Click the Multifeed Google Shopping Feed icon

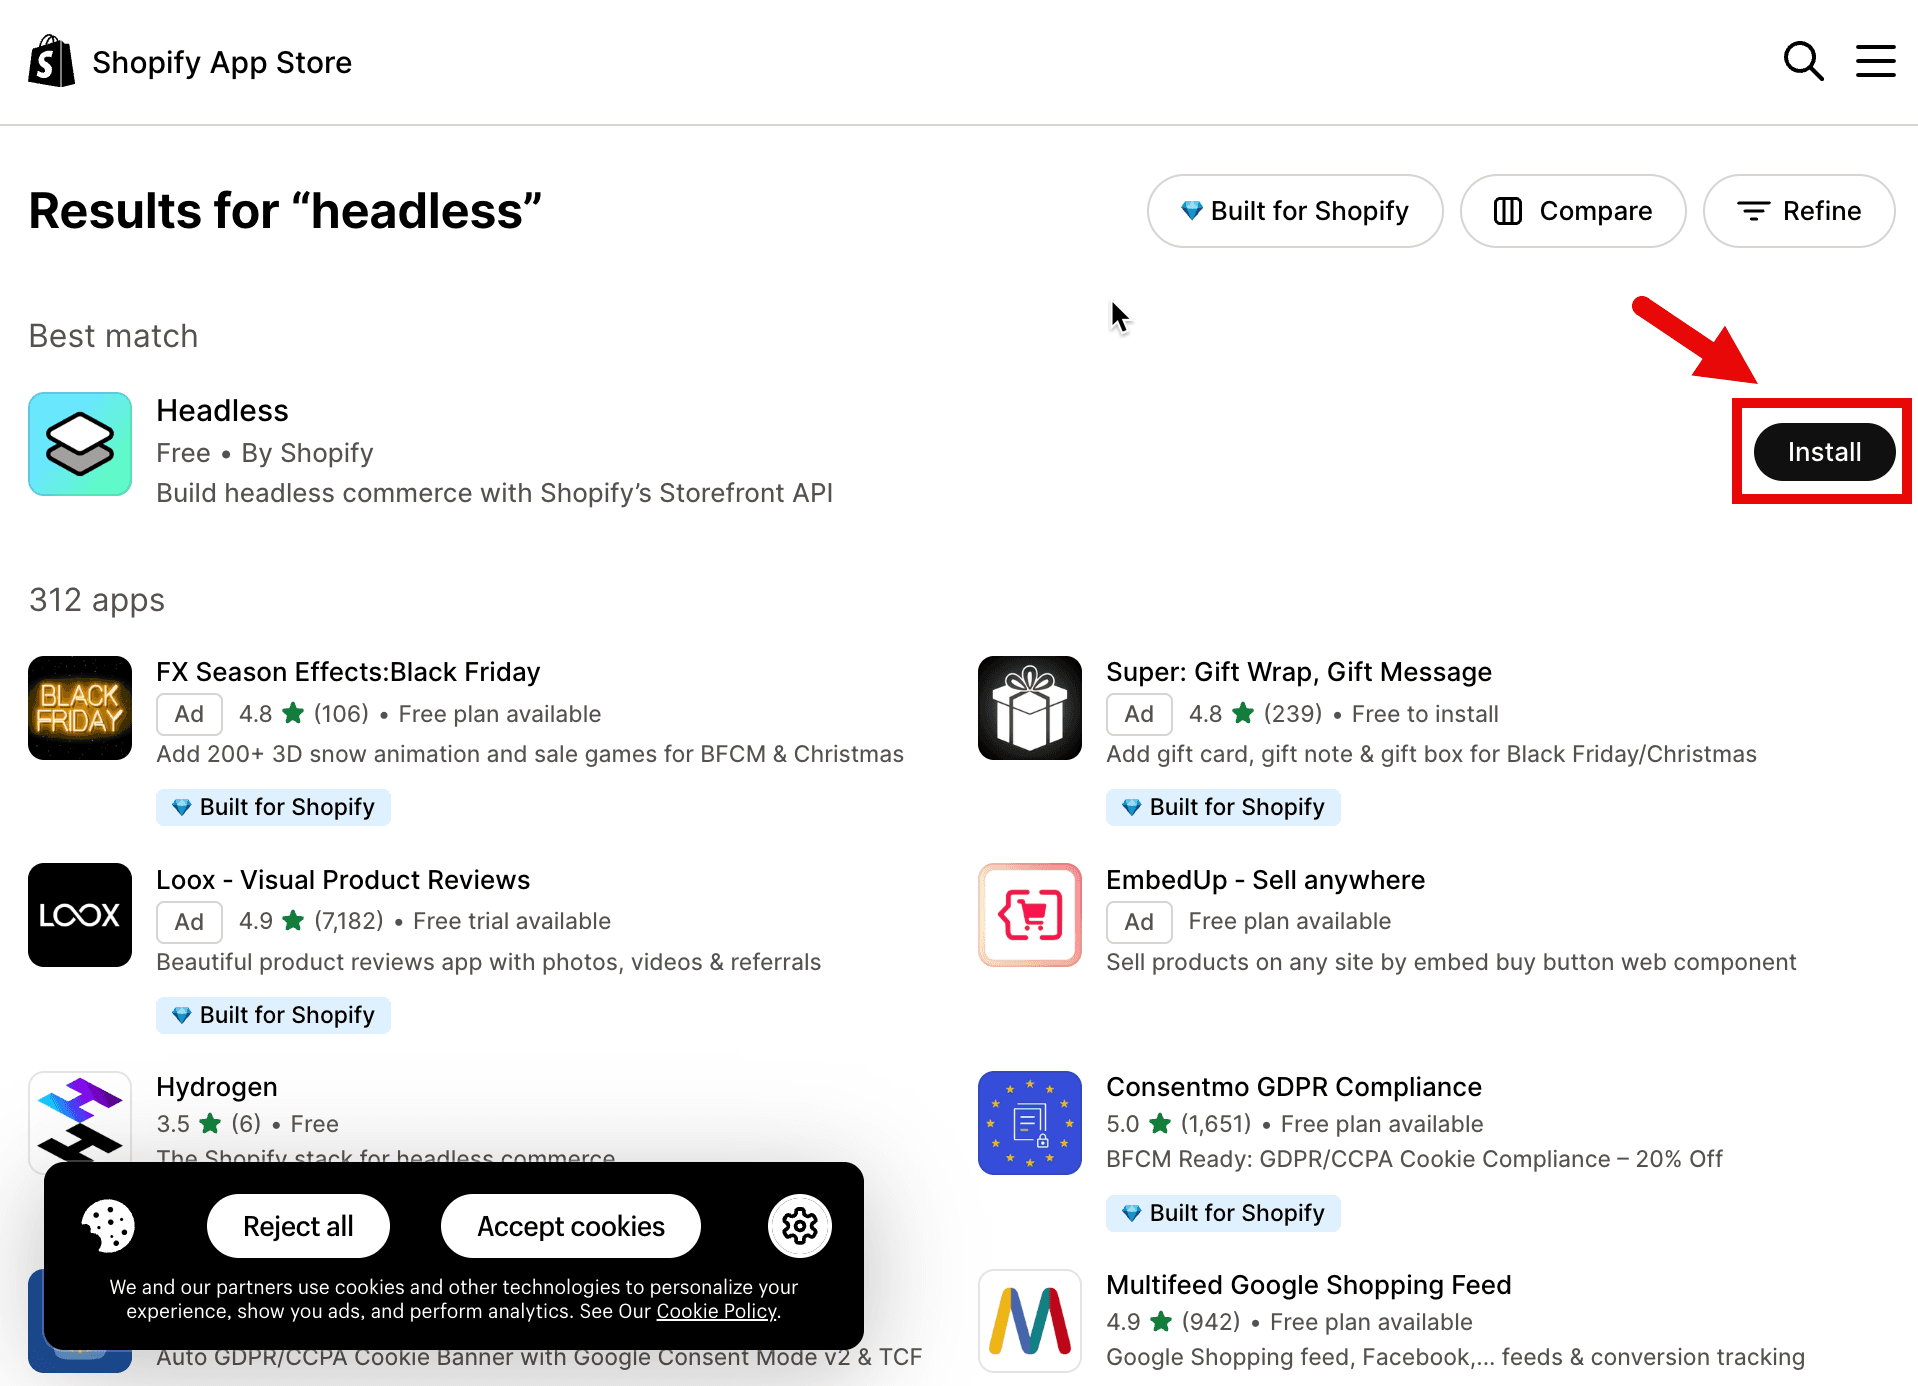[x=1029, y=1320]
